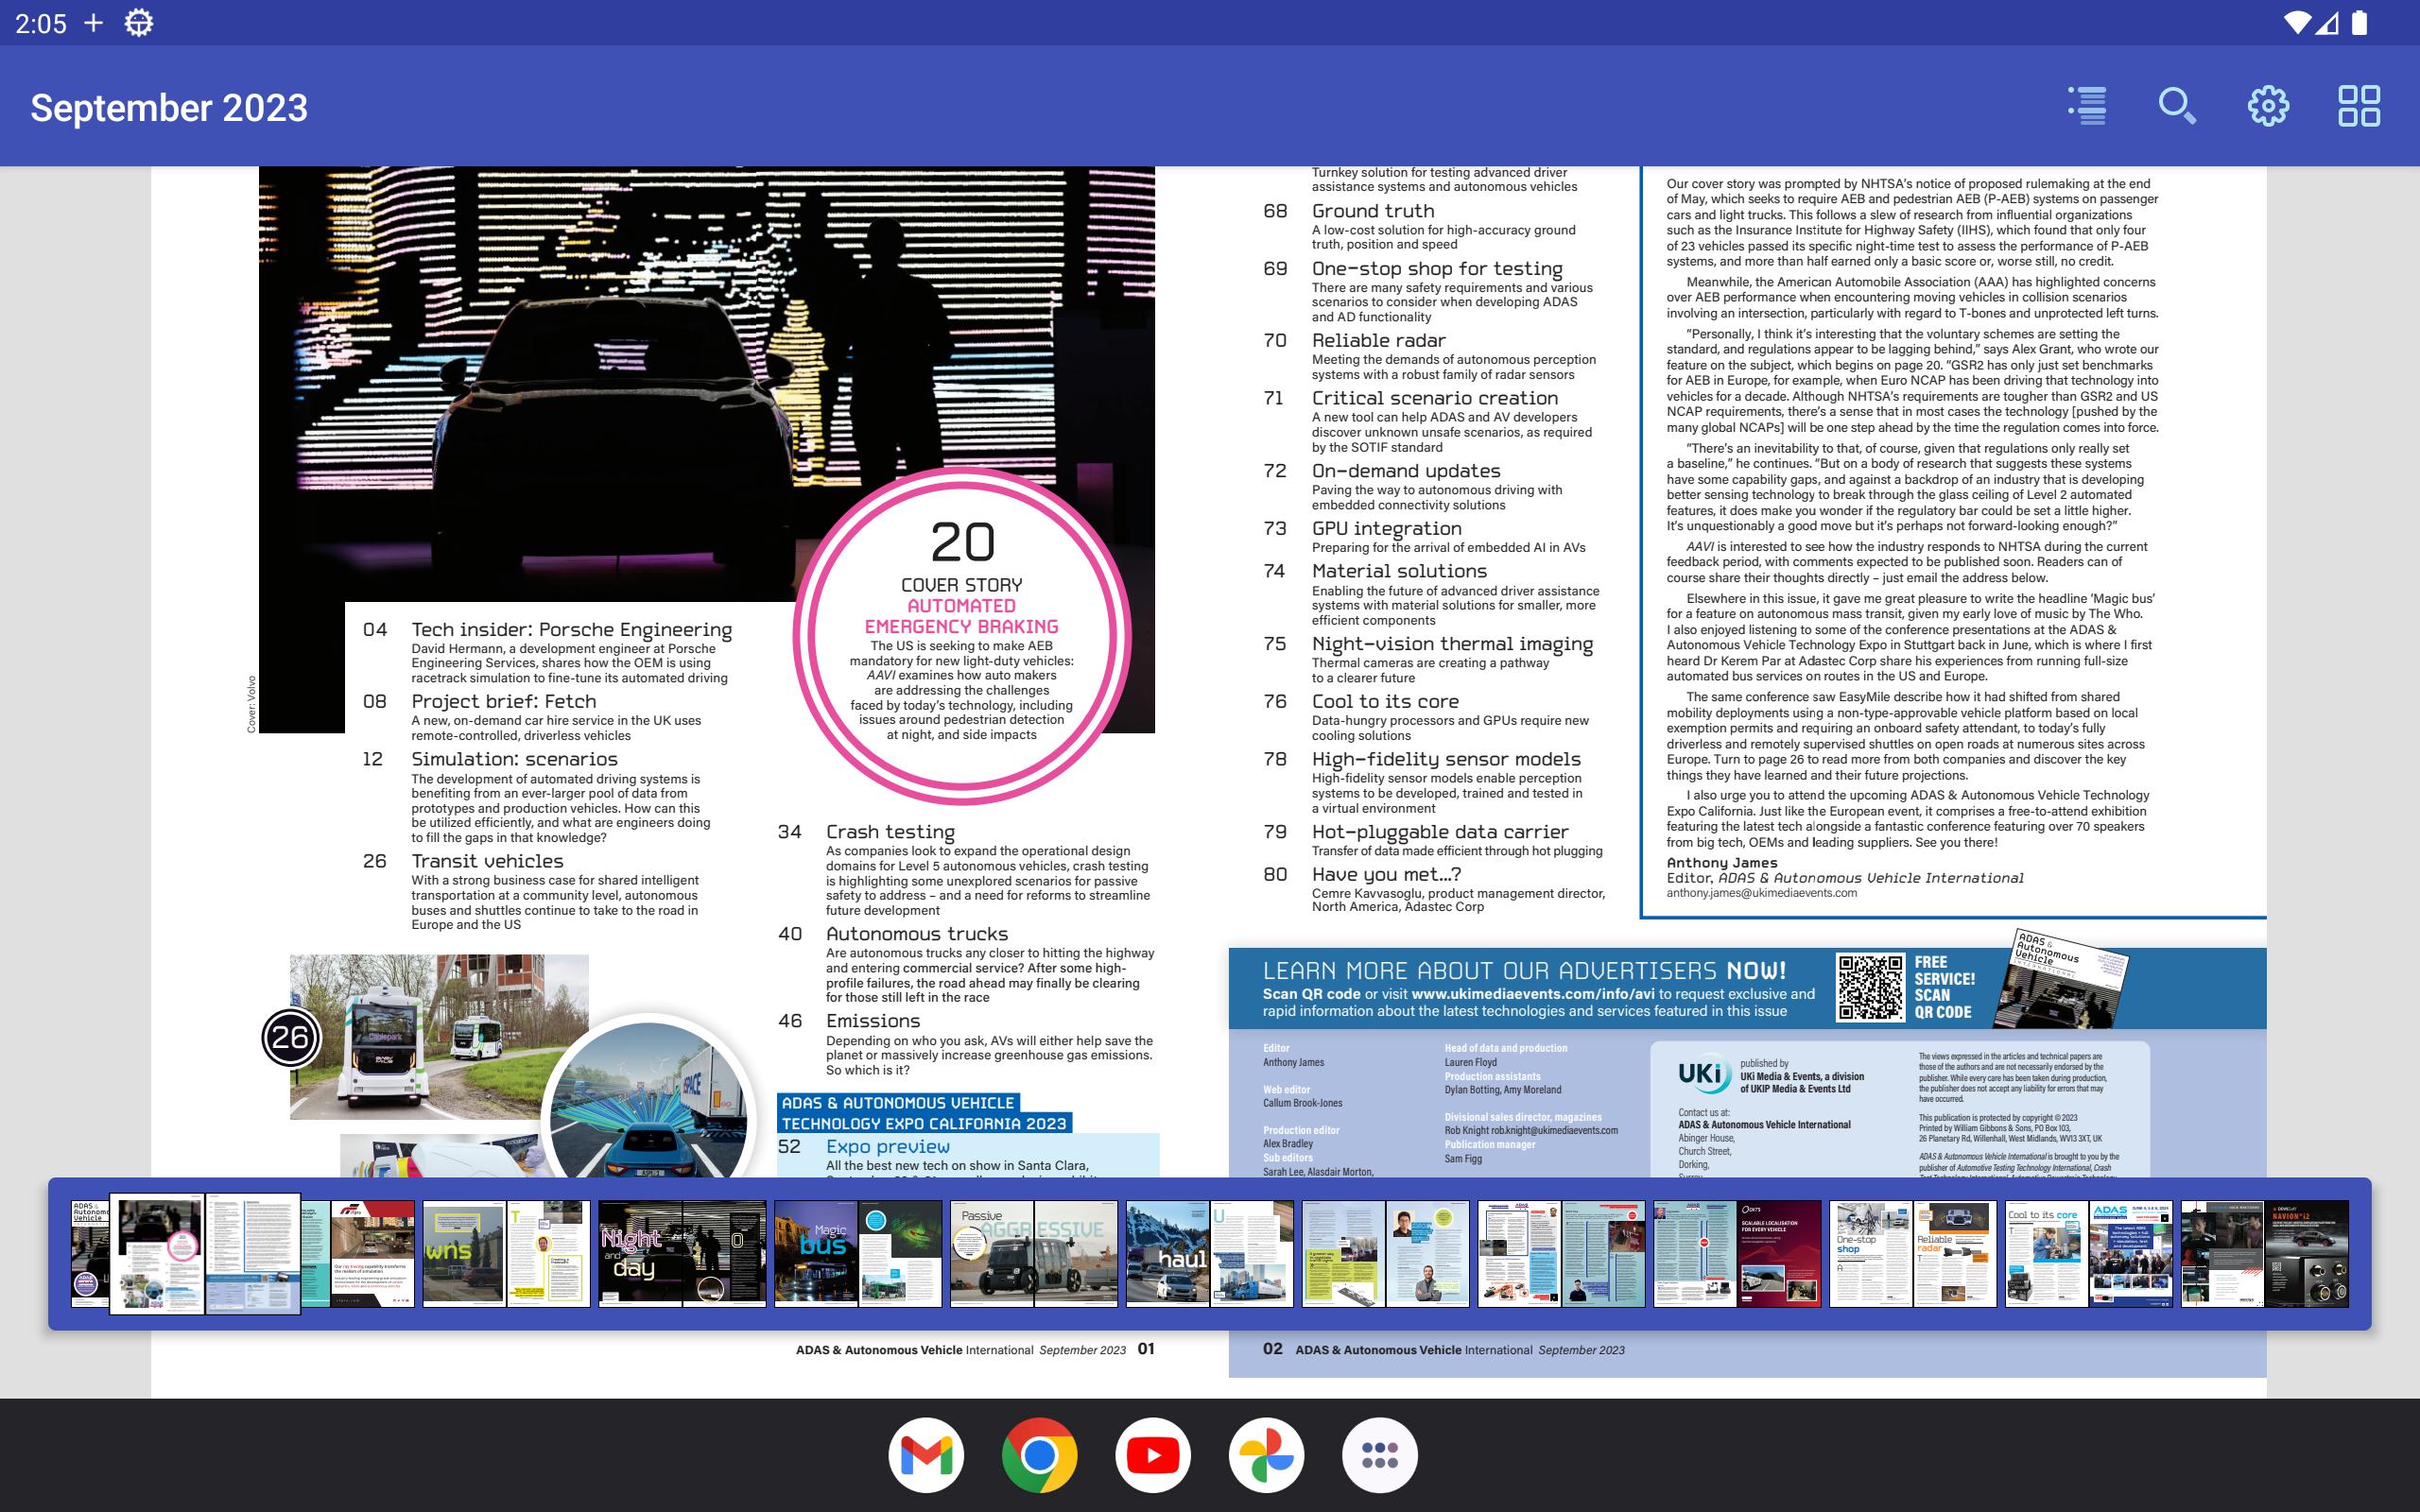Tap 'Transit vehicles' contents heading
Viewport: 2420px width, 1512px height.
pyautogui.click(x=487, y=861)
